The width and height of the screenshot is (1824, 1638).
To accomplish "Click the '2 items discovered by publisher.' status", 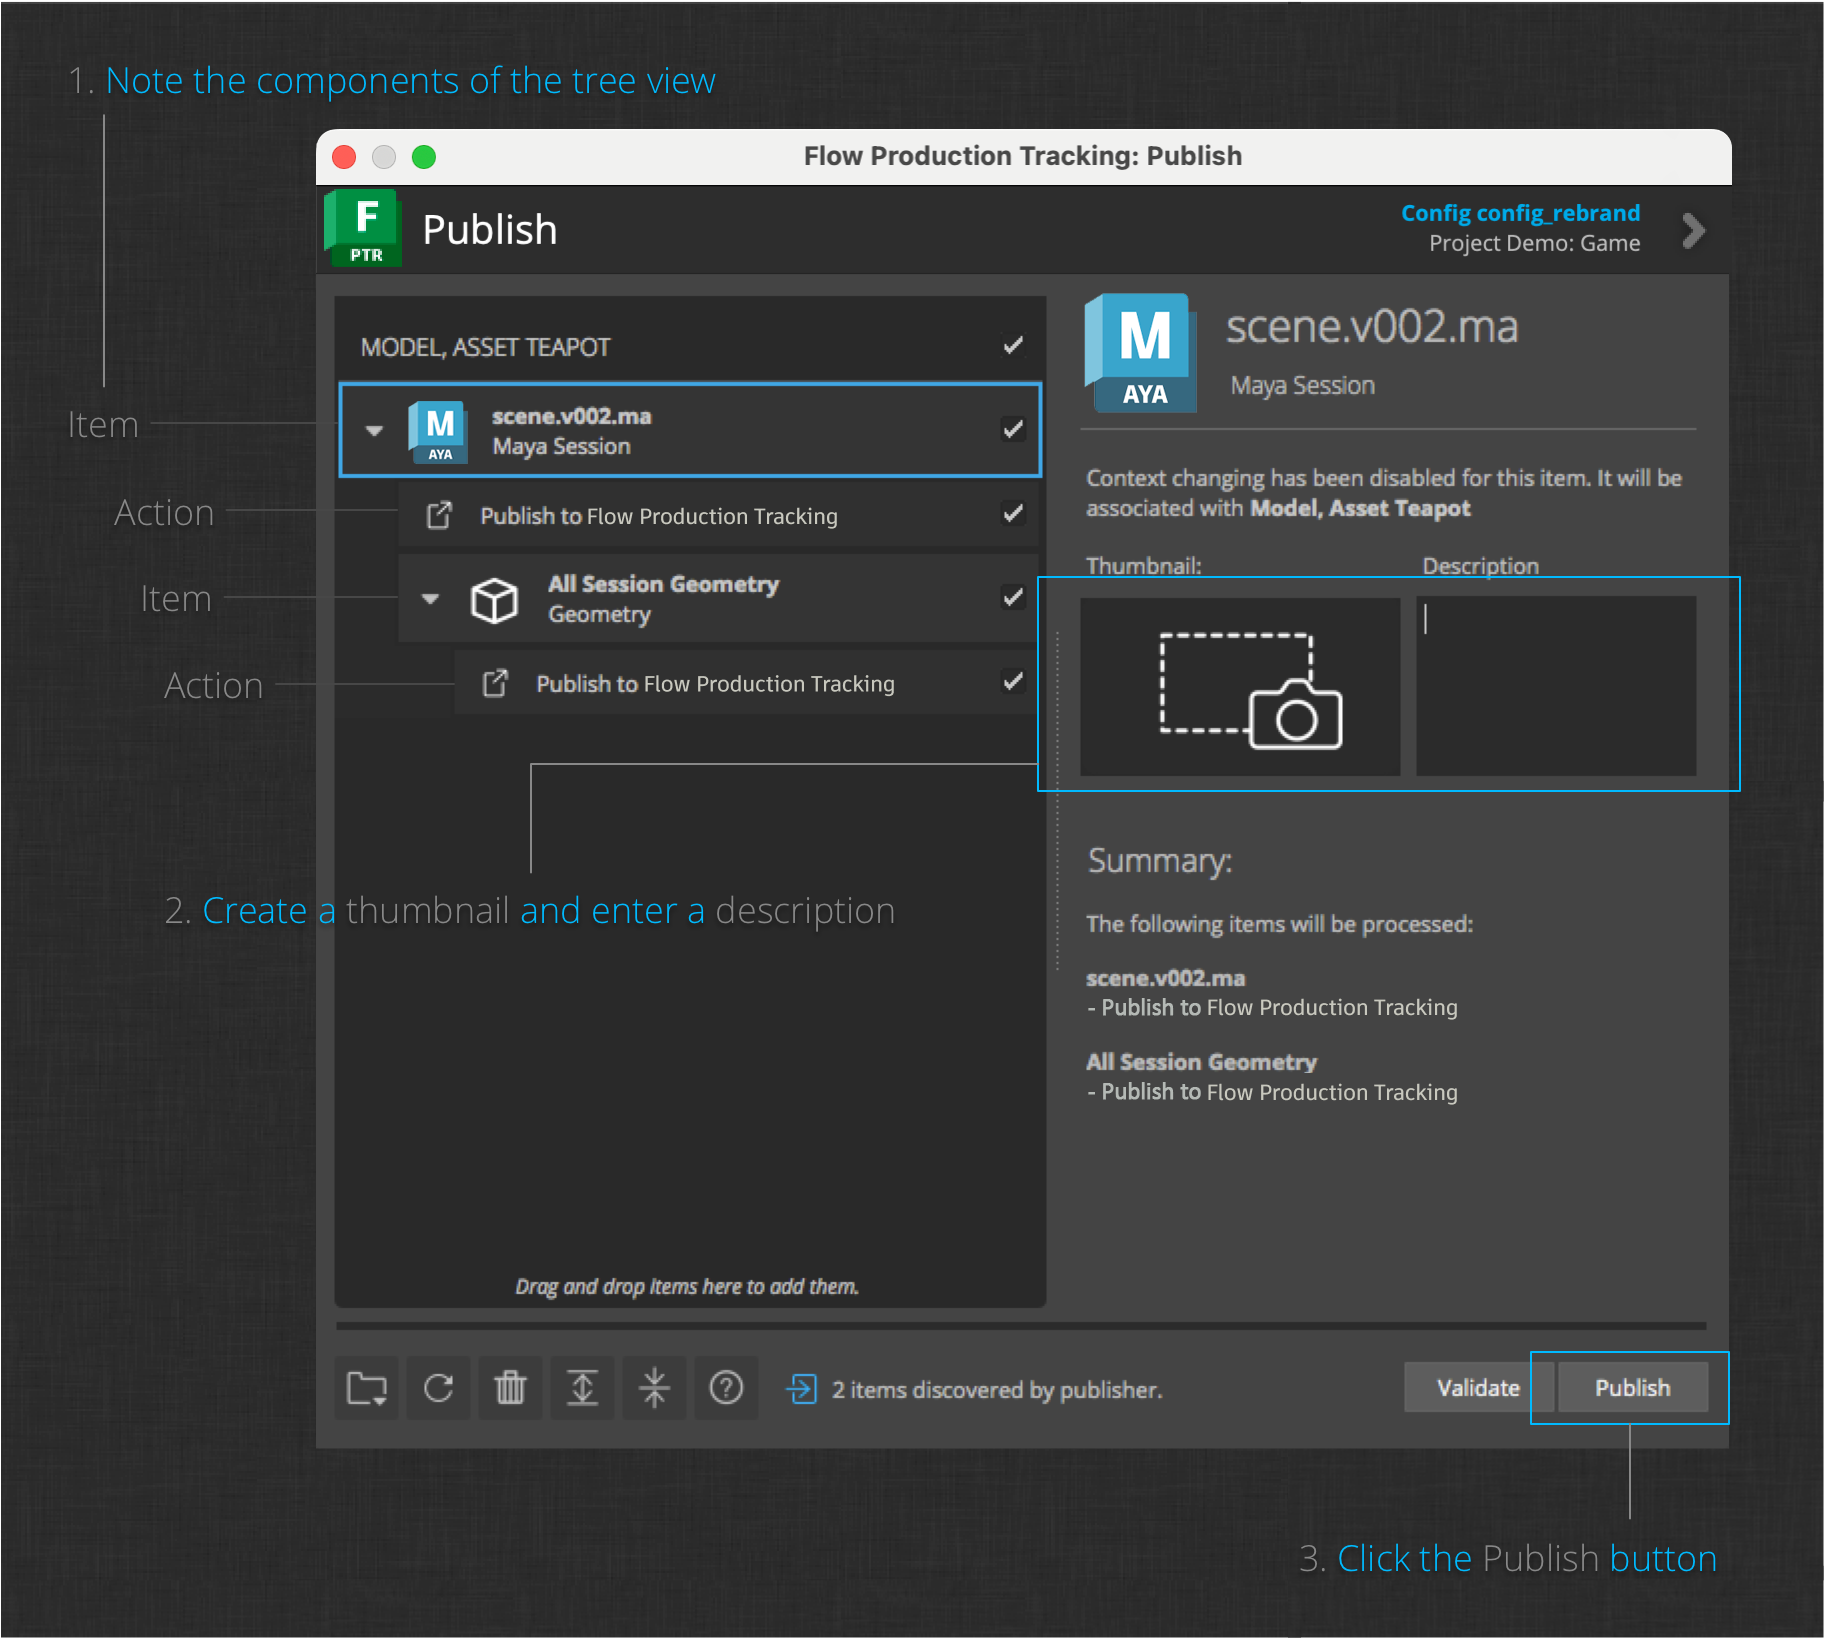I will click(997, 1390).
